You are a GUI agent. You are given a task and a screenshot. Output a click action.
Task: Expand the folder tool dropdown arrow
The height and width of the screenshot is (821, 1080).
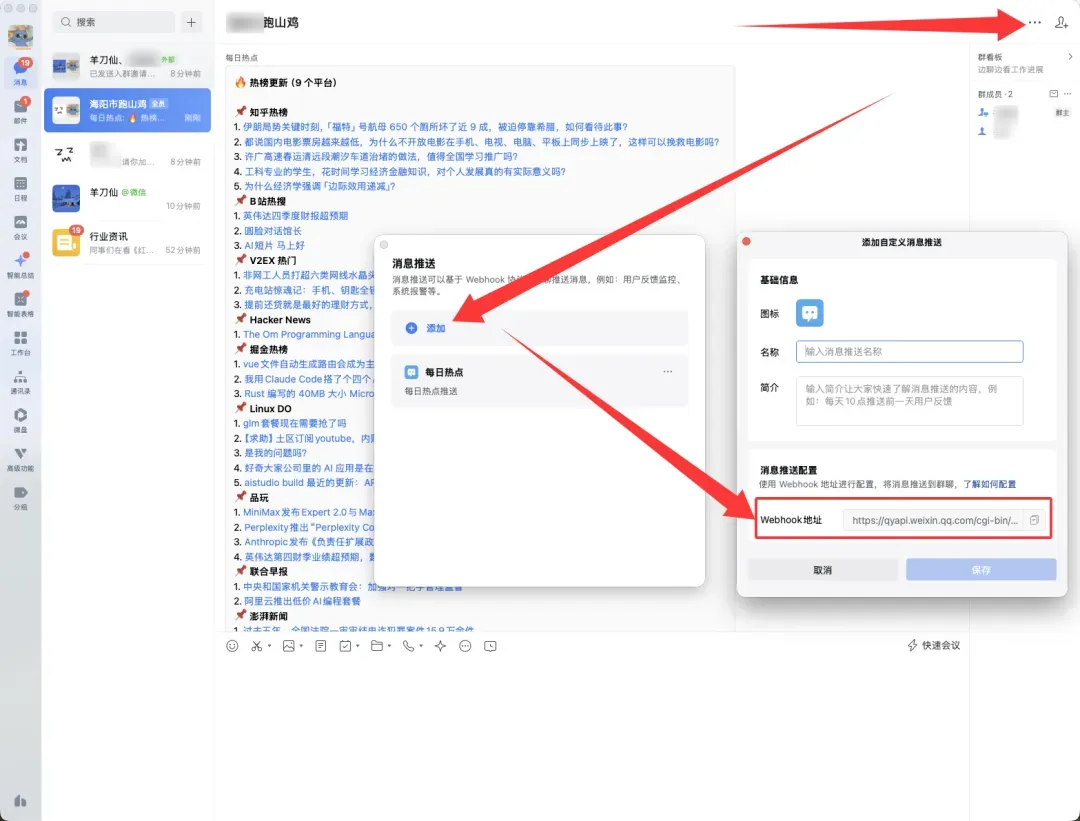click(389, 646)
